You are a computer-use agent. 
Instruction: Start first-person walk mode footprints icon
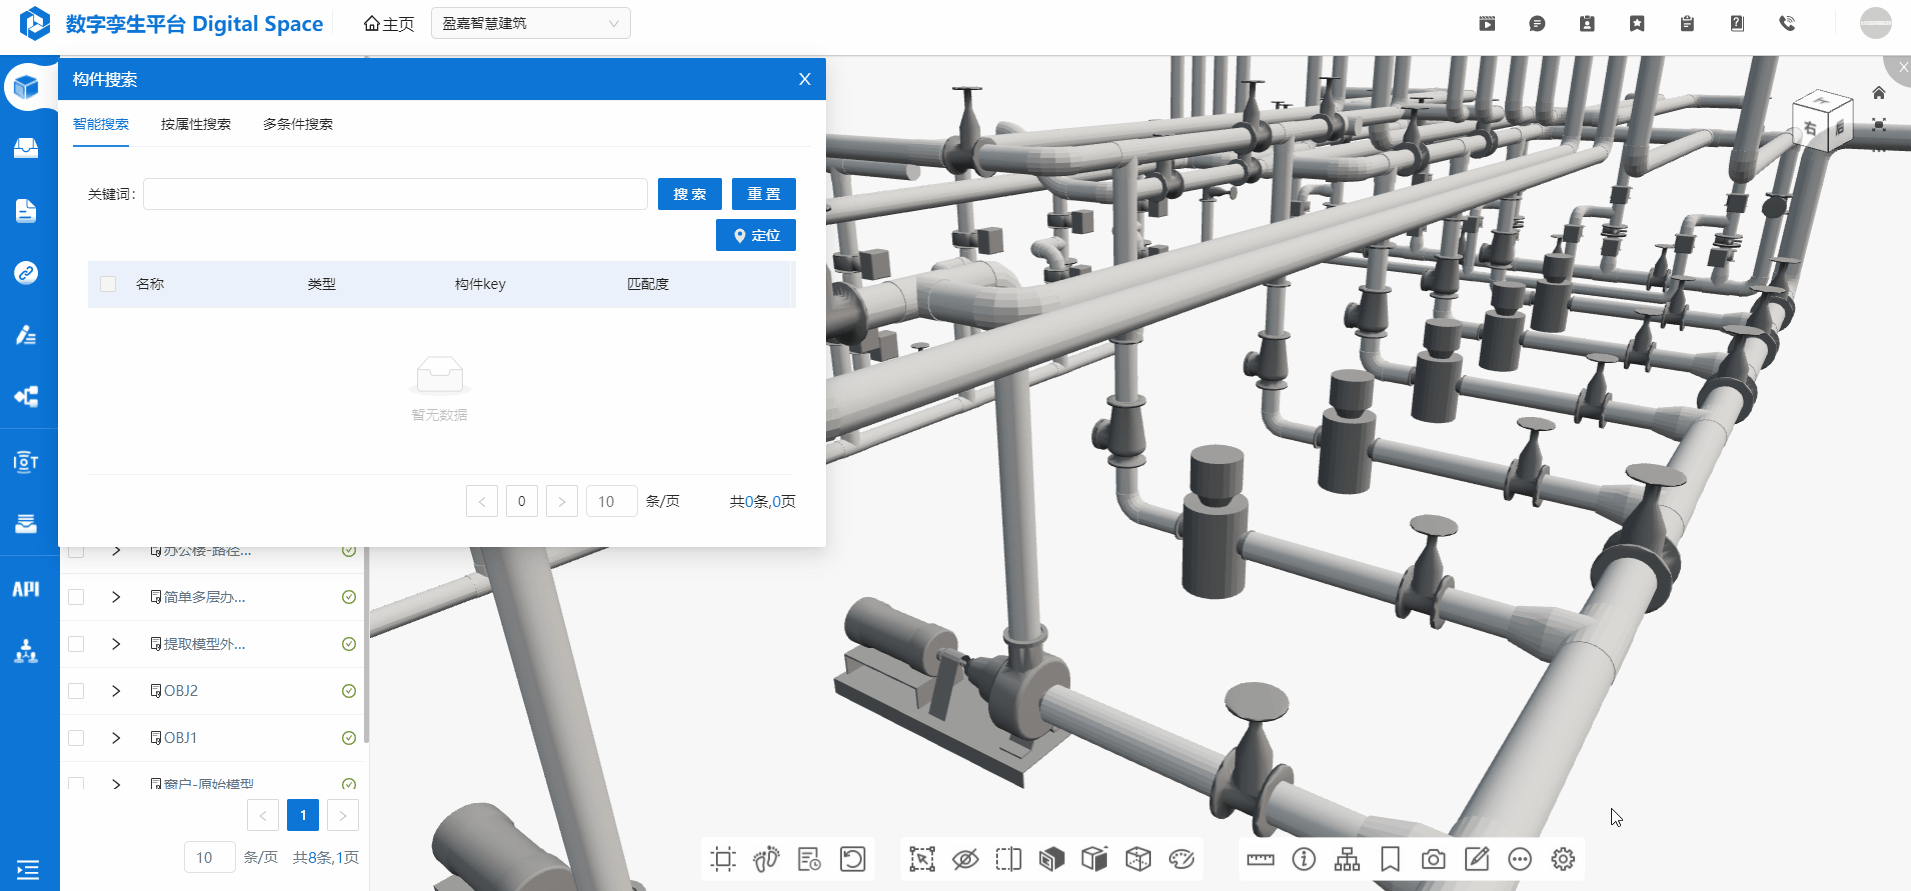coord(766,859)
